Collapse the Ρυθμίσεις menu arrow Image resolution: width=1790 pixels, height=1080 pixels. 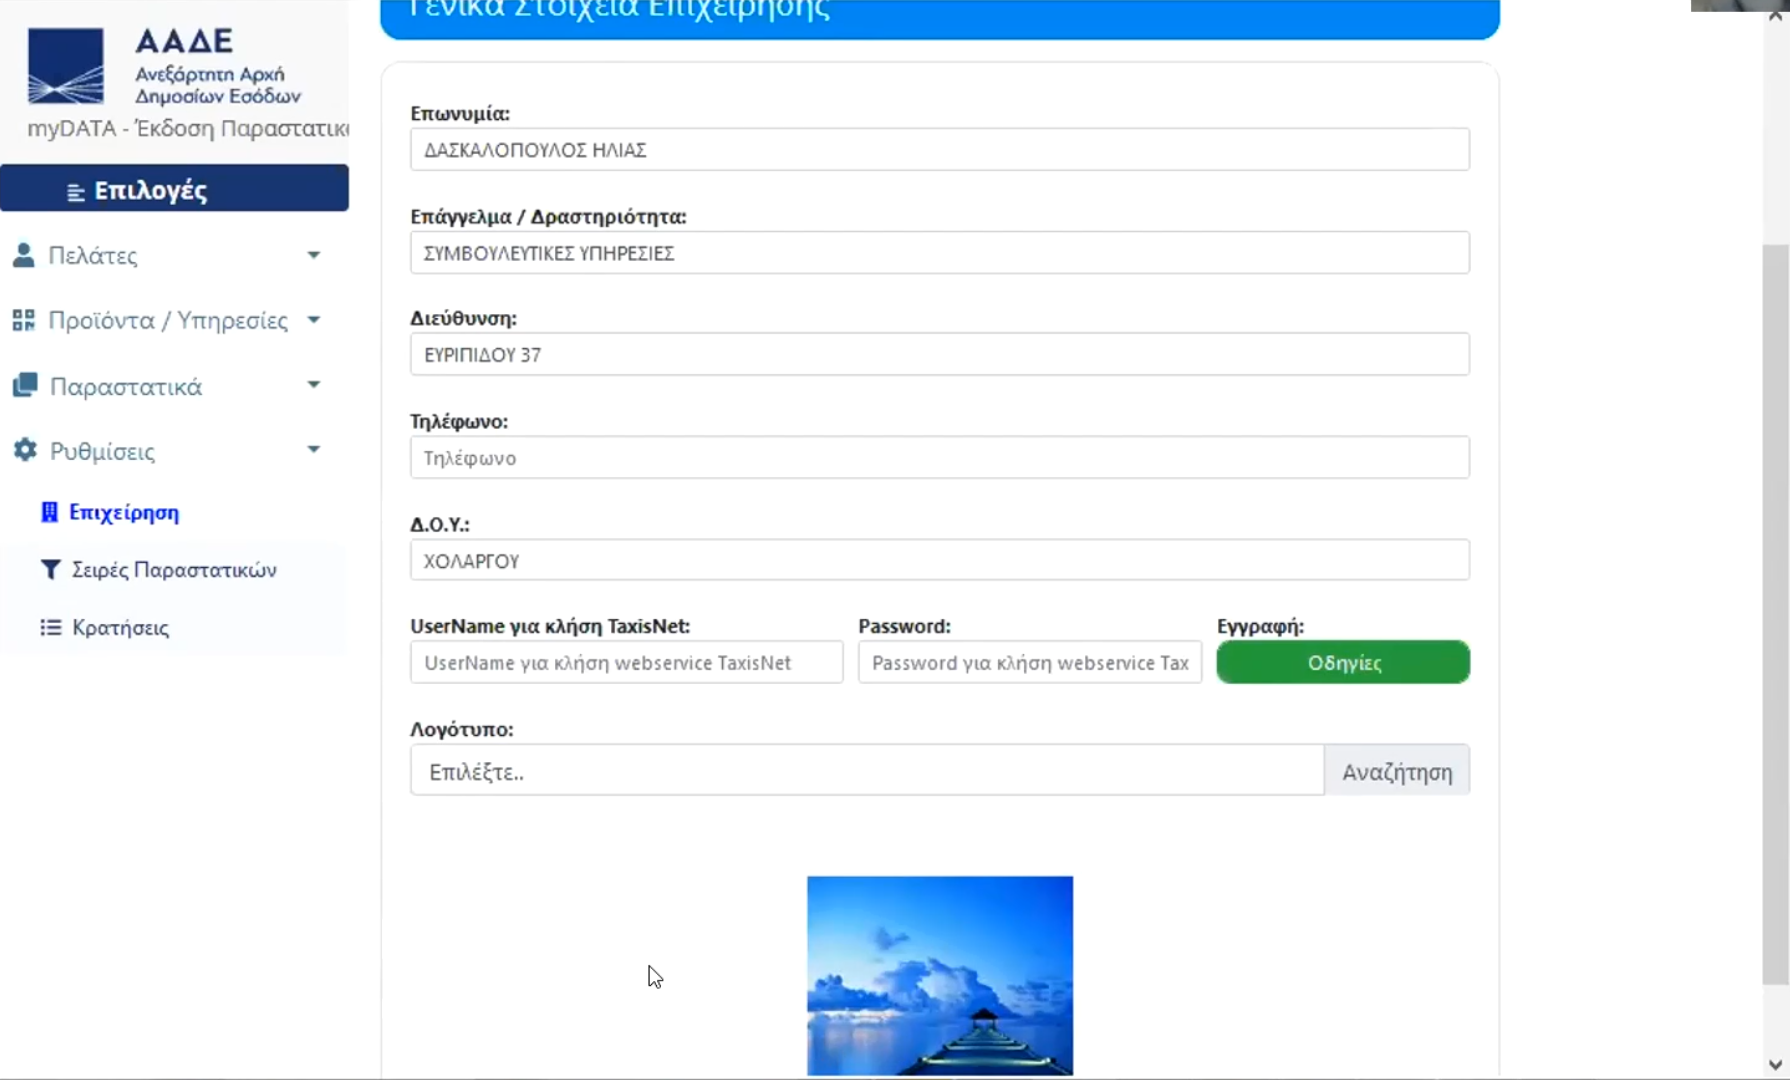[313, 450]
